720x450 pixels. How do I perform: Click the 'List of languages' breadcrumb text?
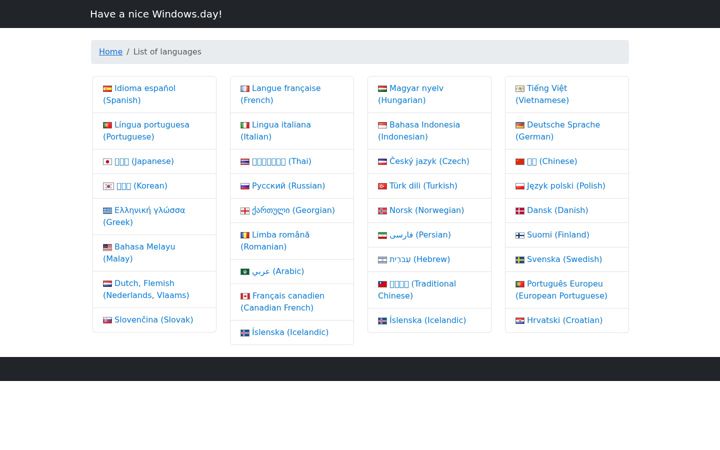167,52
